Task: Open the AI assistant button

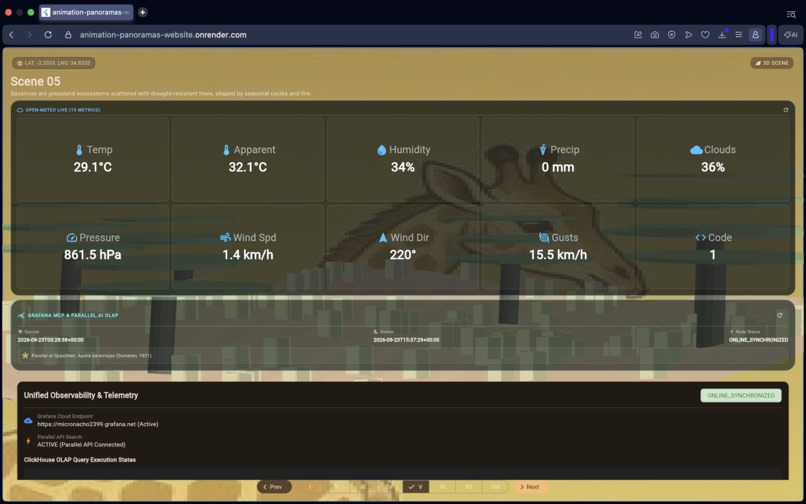Action: click(791, 35)
